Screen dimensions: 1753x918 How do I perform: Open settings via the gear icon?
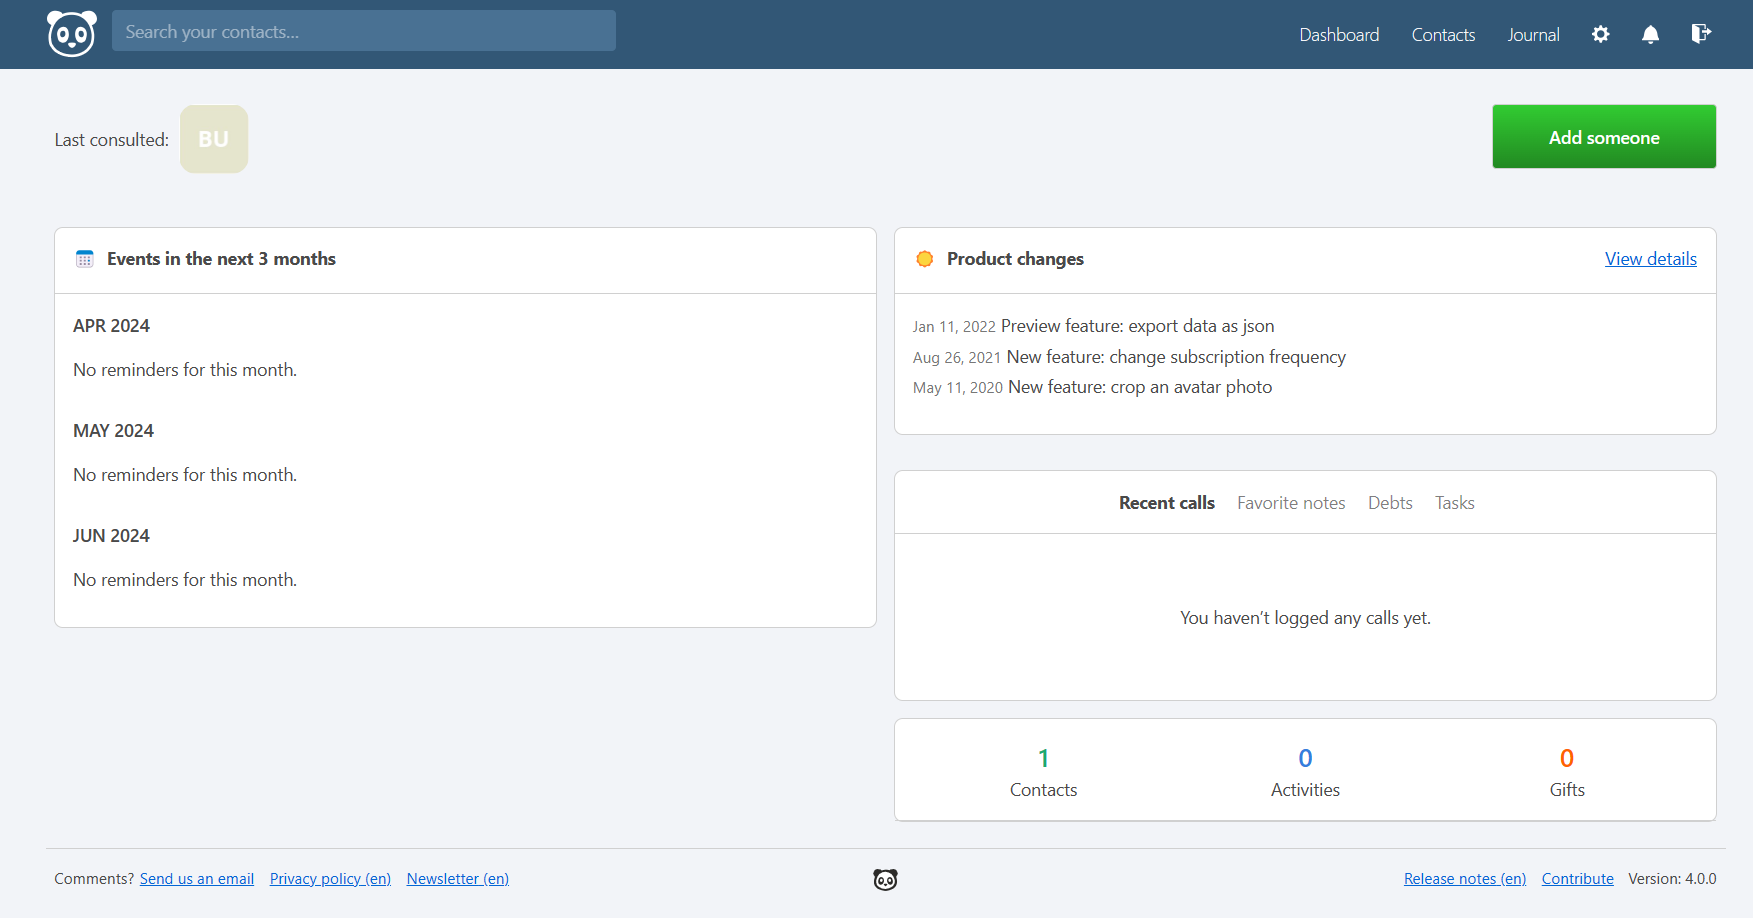[1601, 34]
